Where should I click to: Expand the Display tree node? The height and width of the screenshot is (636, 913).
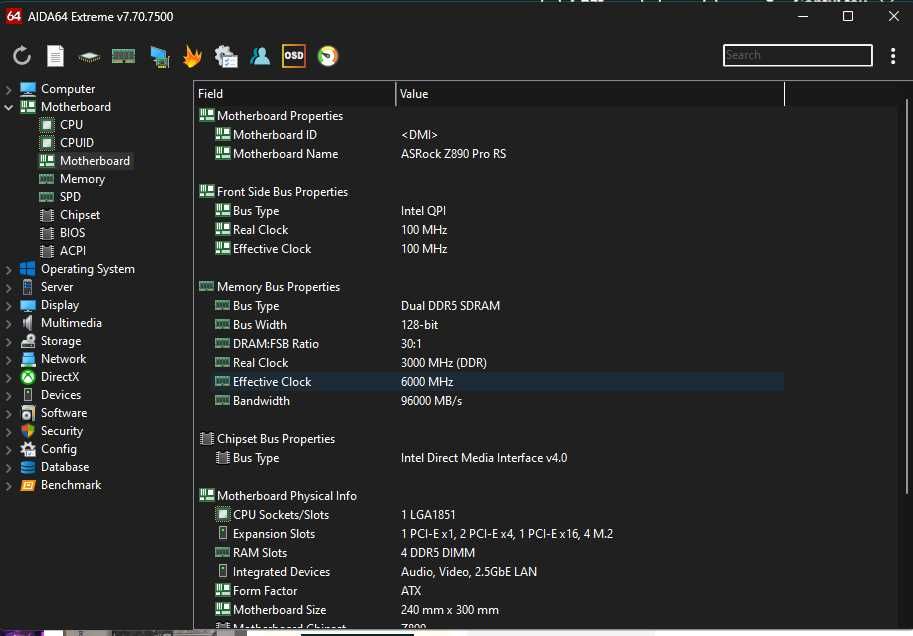(8, 305)
